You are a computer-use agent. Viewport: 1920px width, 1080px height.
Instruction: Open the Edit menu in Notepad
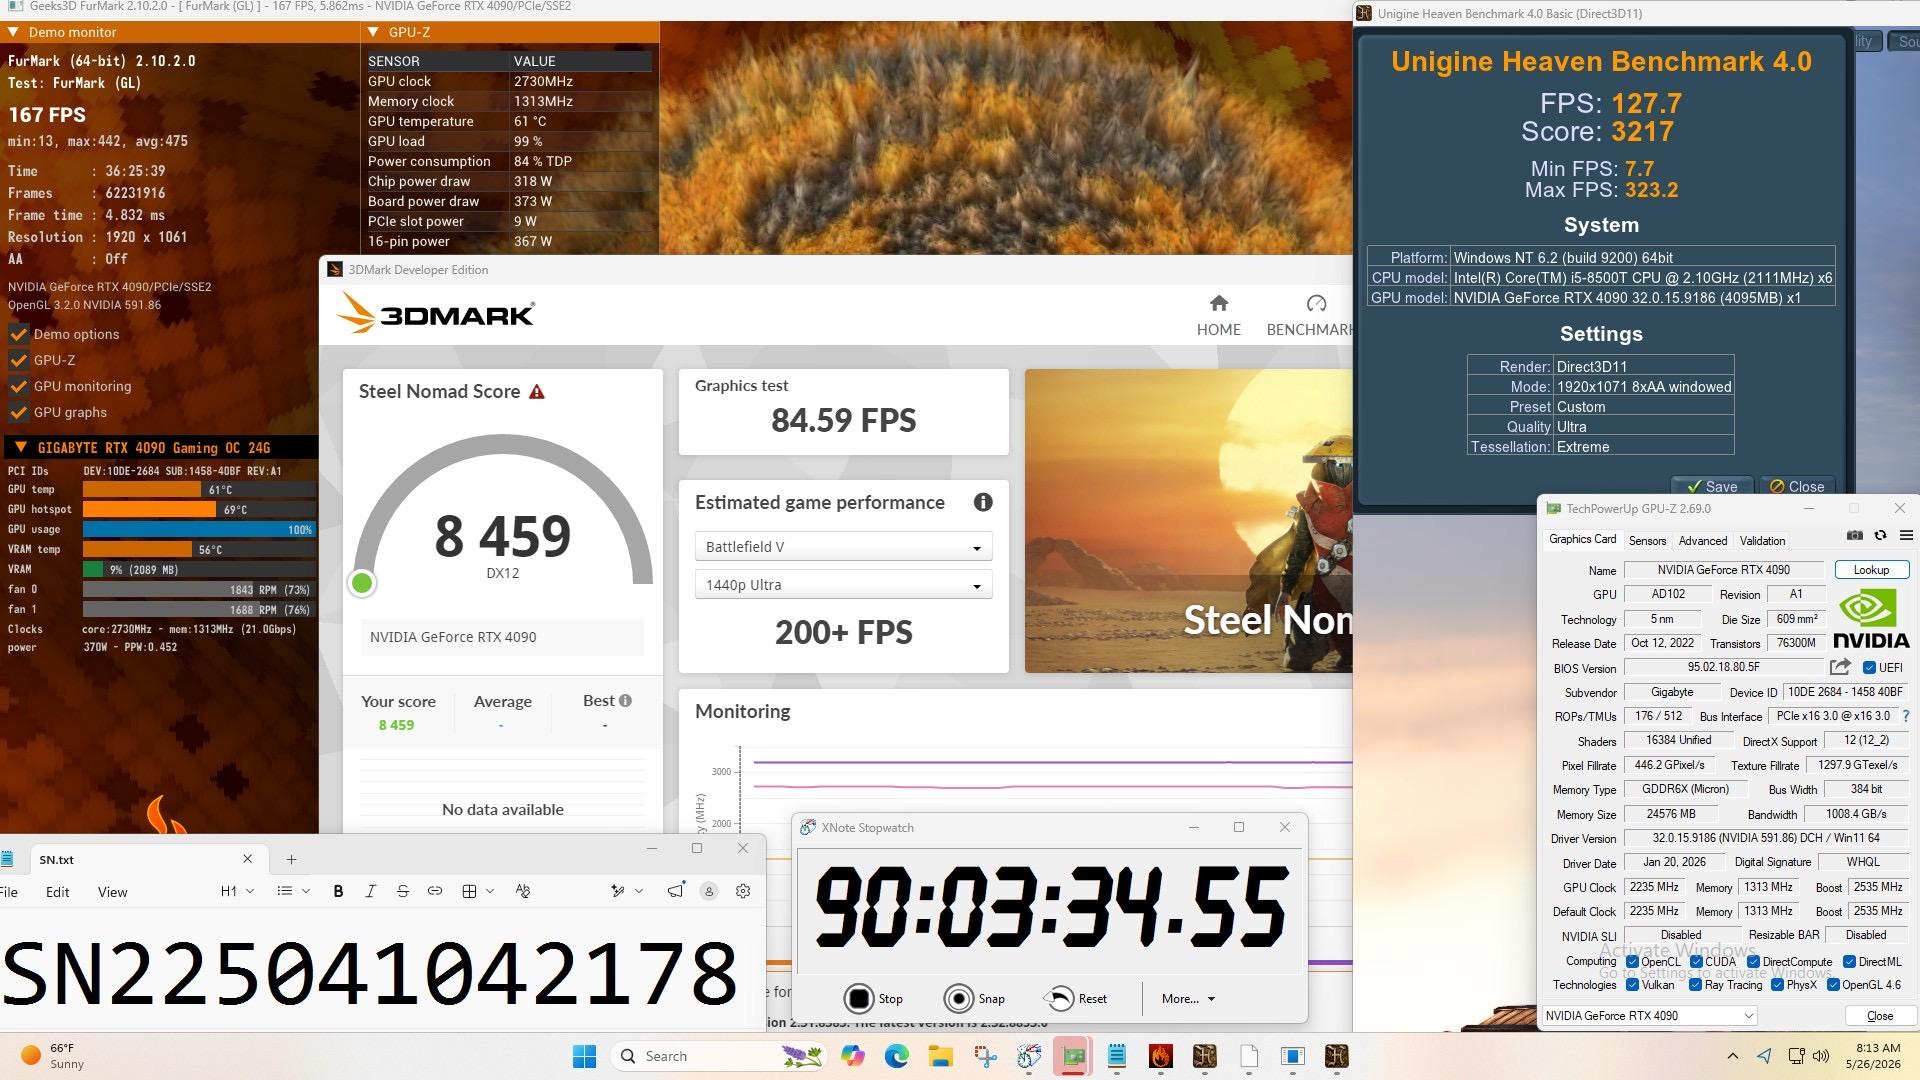(57, 892)
